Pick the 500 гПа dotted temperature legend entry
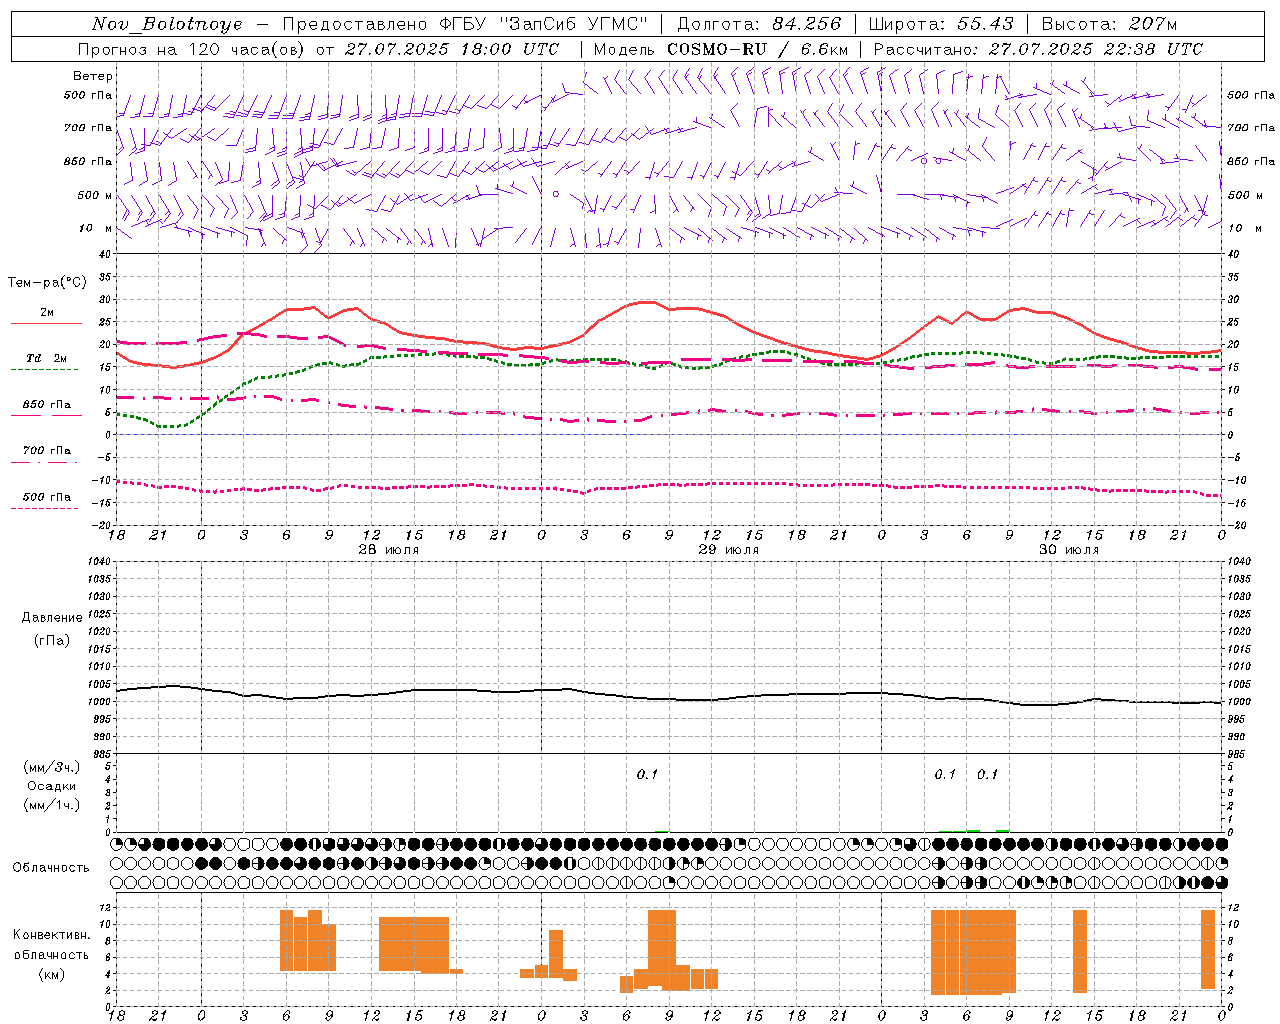Viewport: 1280px width, 1024px height. click(x=46, y=497)
